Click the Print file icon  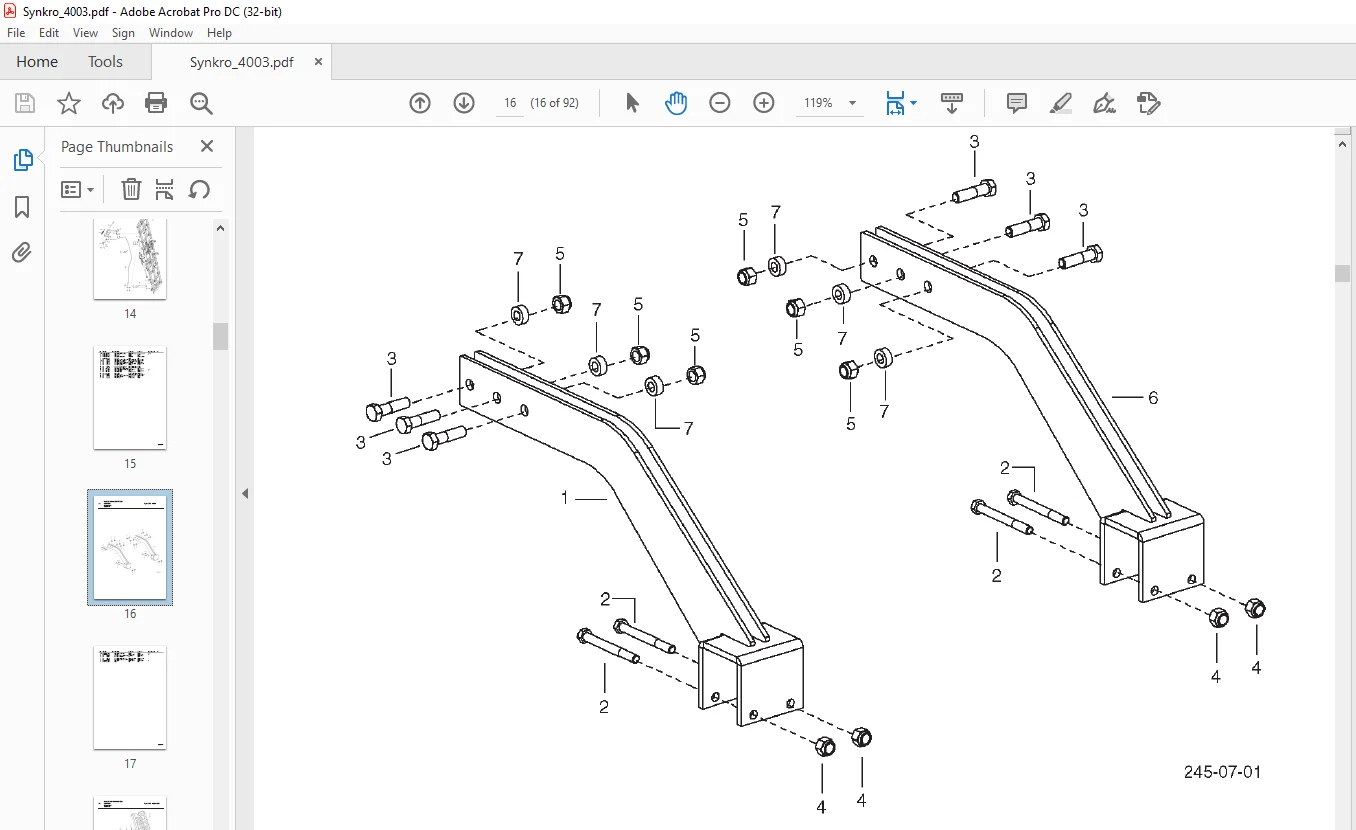[156, 103]
